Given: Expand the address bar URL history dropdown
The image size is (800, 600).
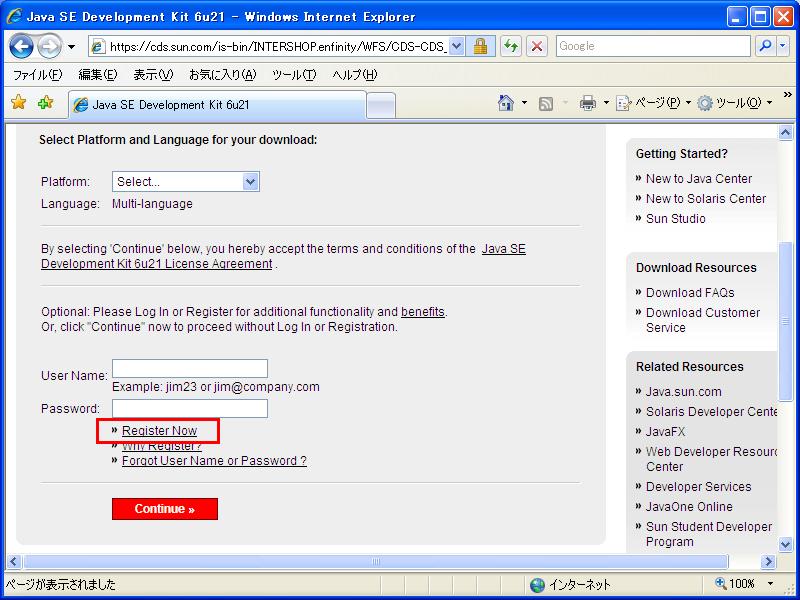Looking at the screenshot, I should [457, 46].
